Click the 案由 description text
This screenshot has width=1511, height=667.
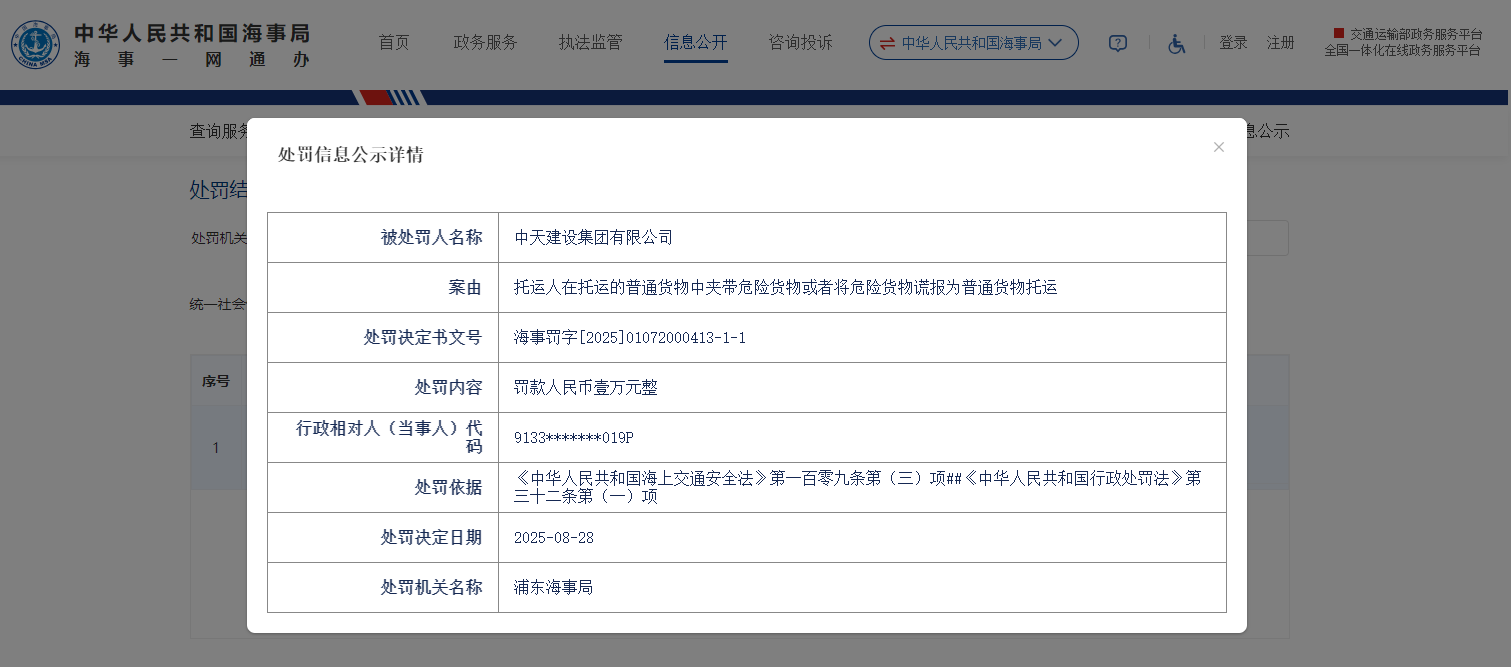coord(786,288)
